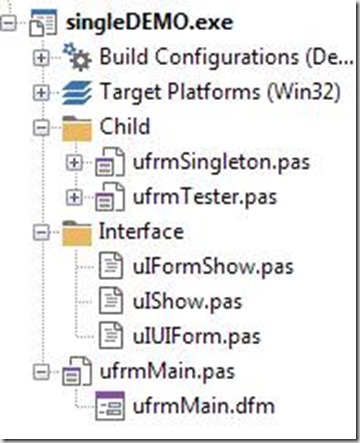Expand the ufrmSingleton.pas node

[x=74, y=163]
